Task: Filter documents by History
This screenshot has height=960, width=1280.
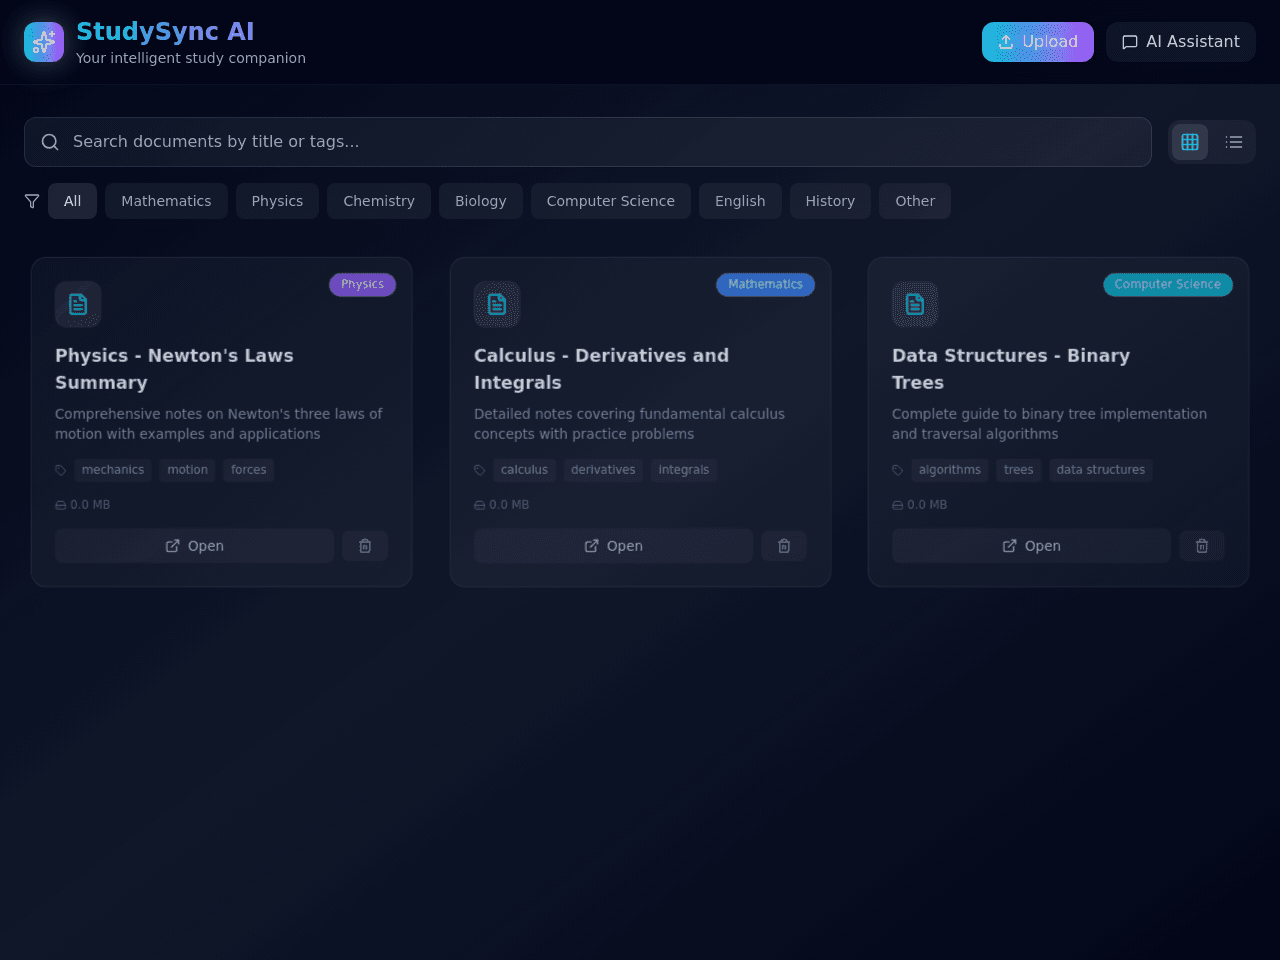Action: tap(830, 201)
